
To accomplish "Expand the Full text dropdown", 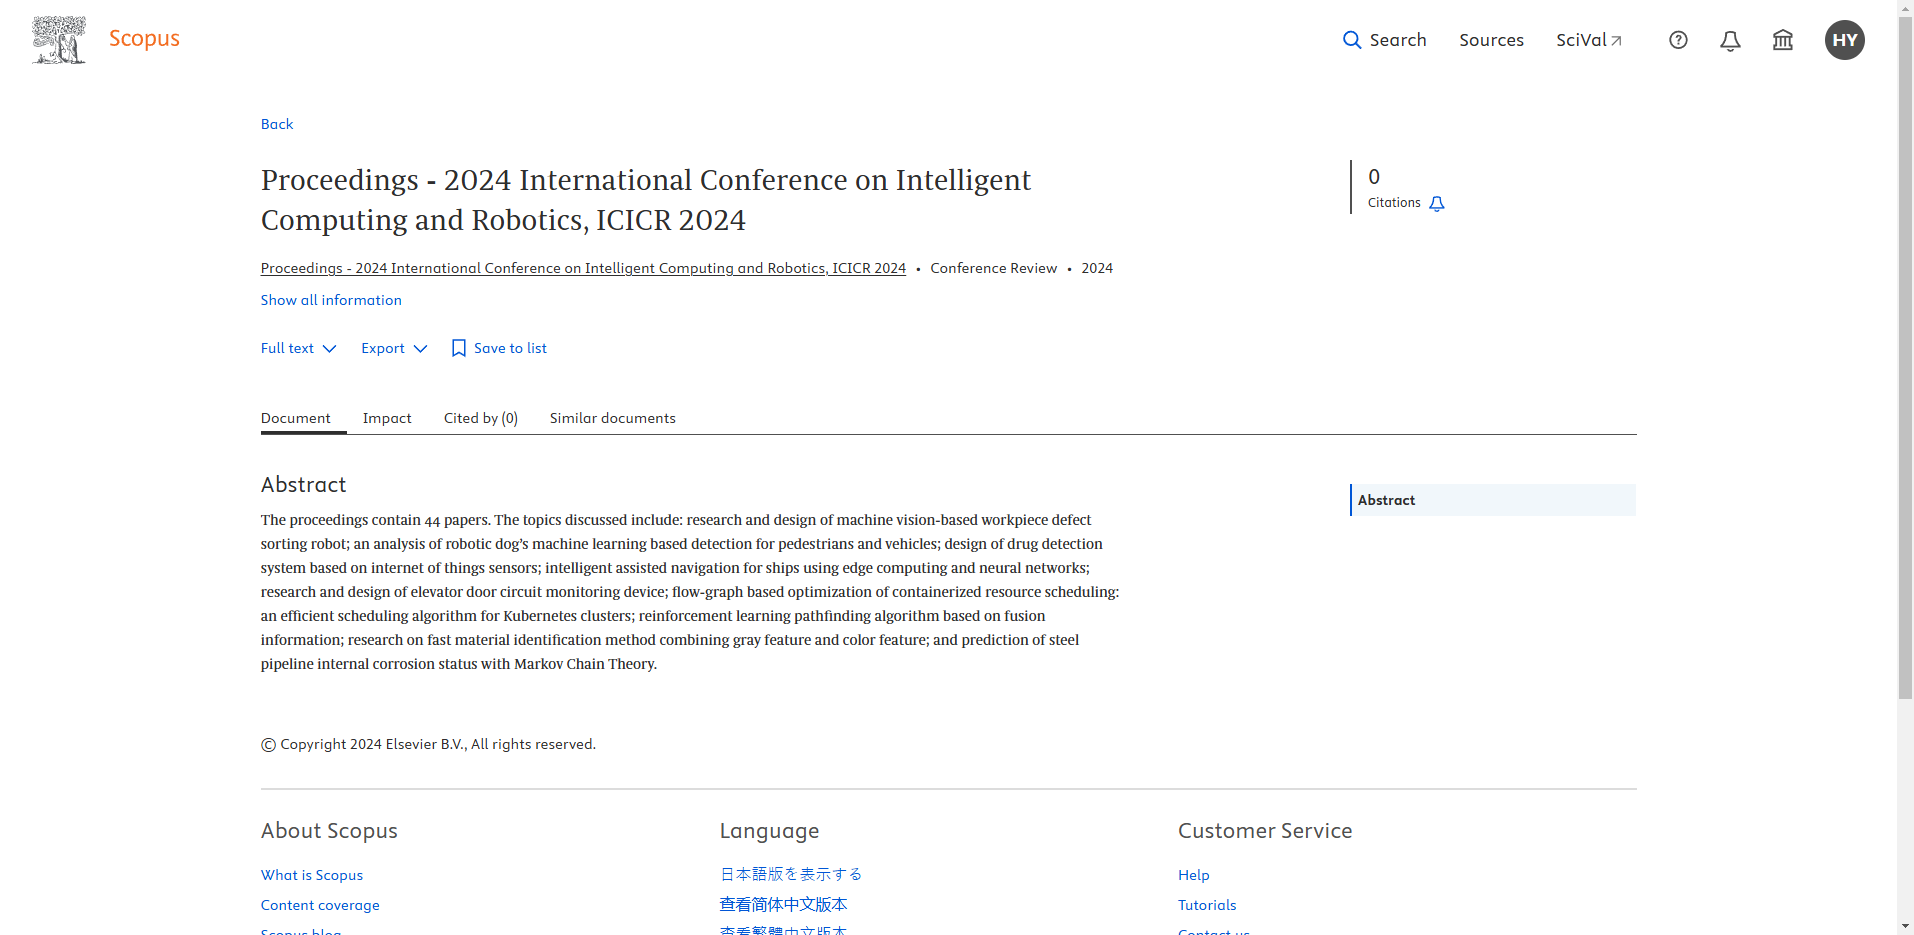I will click(x=298, y=348).
